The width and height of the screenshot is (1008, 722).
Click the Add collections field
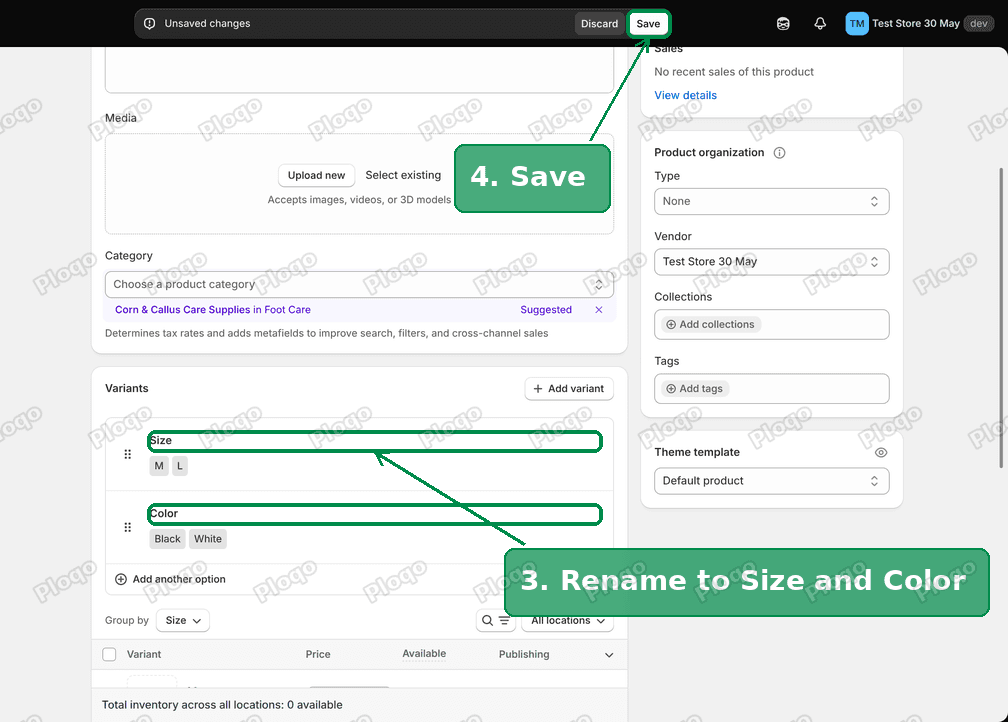[771, 325]
